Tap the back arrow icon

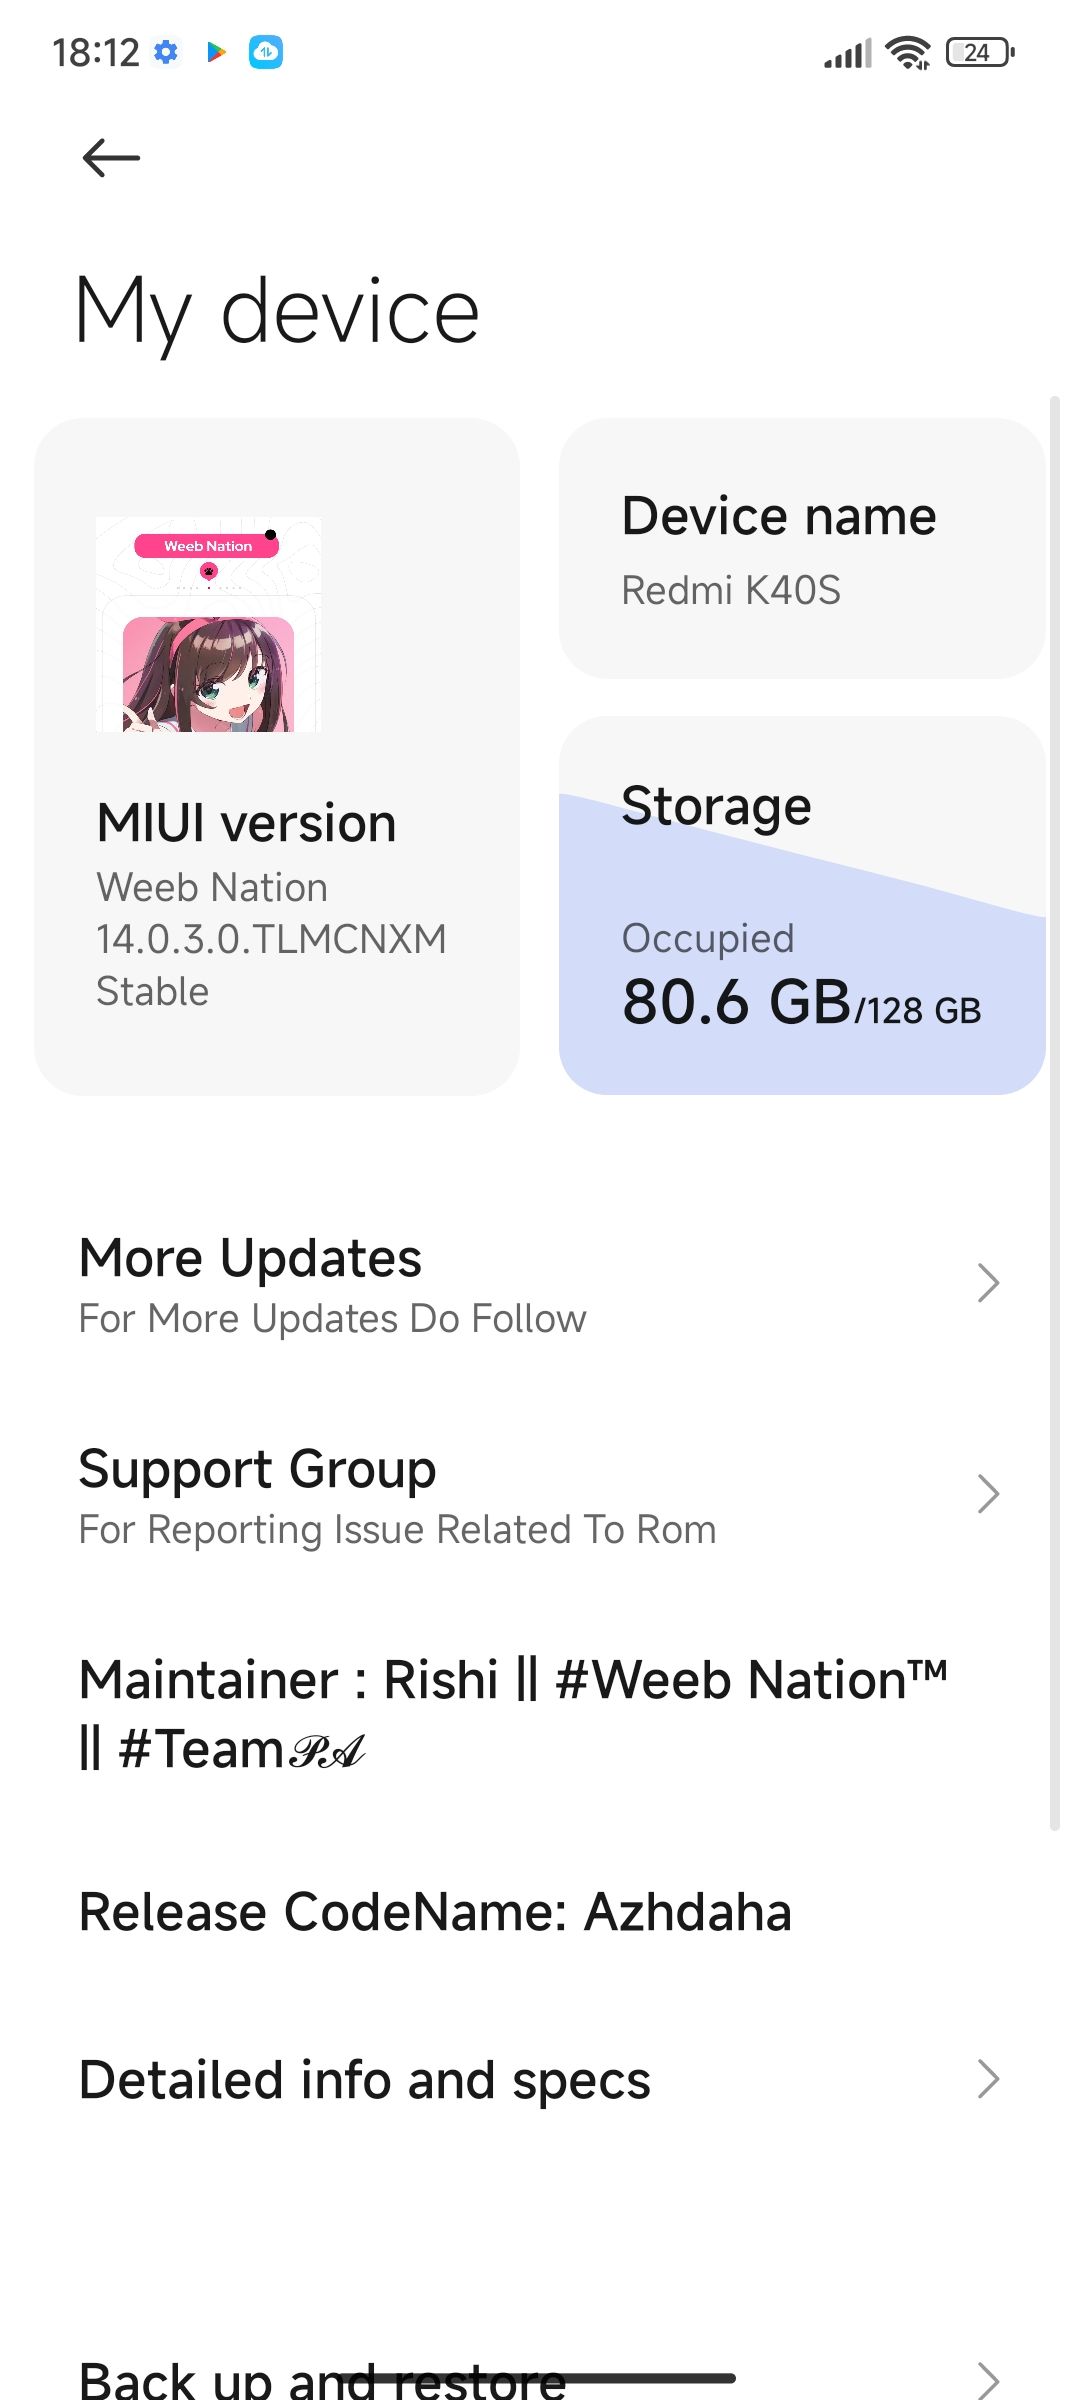[110, 158]
